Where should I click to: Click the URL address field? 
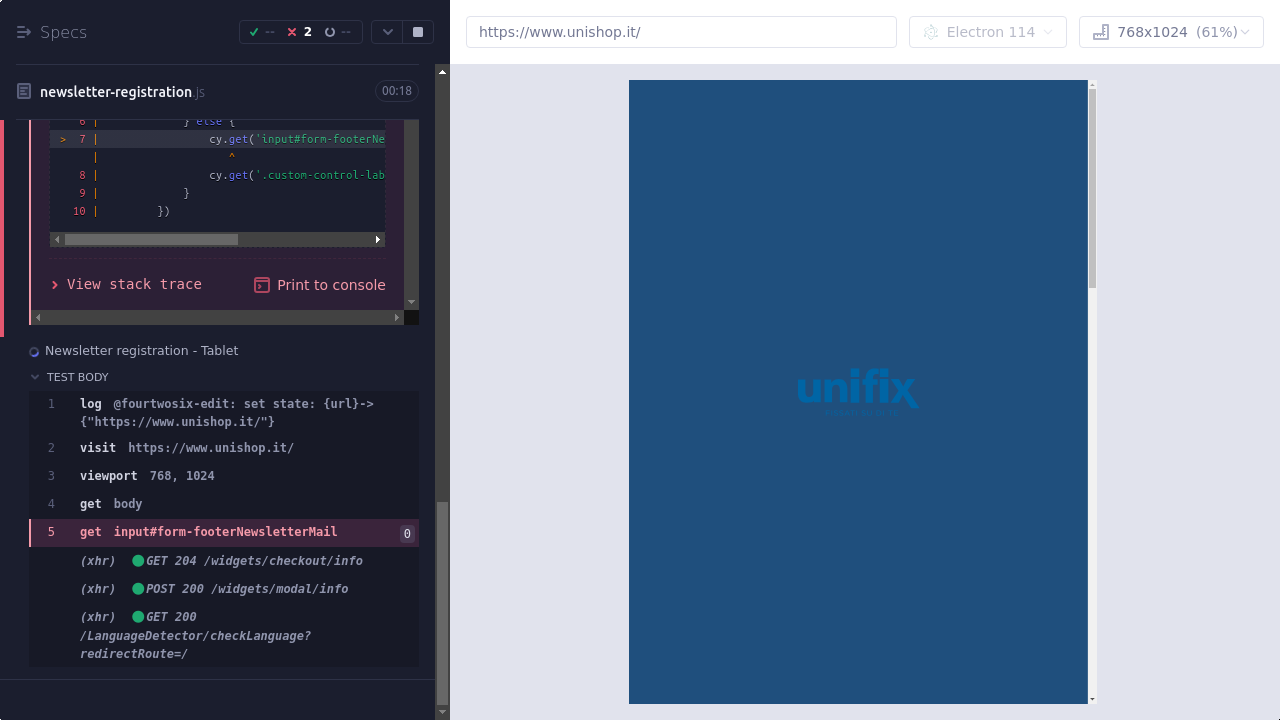681,32
